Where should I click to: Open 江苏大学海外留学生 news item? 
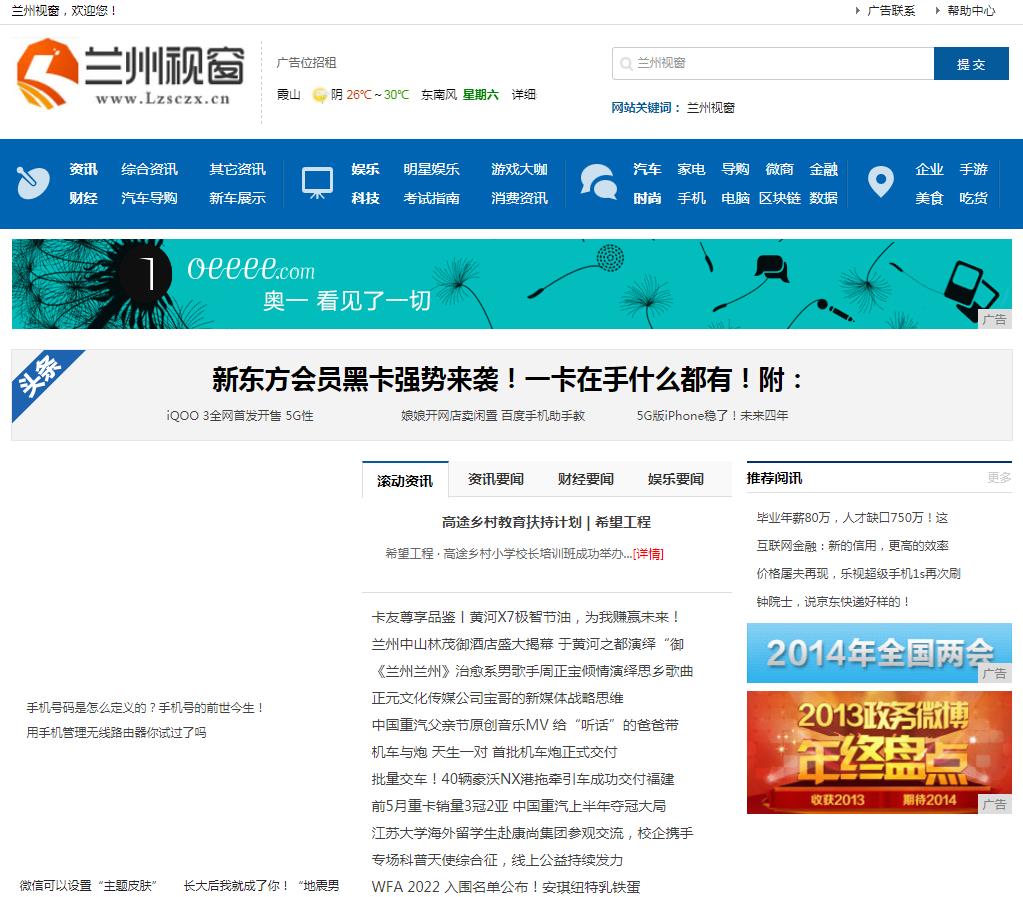532,833
